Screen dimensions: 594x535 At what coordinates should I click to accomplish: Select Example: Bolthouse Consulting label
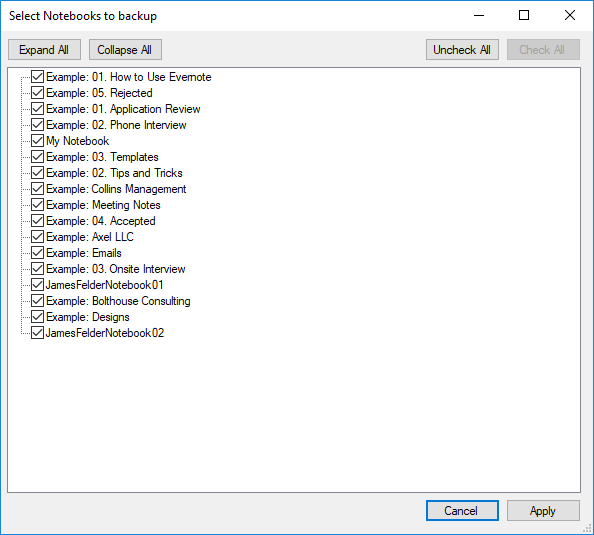118,301
